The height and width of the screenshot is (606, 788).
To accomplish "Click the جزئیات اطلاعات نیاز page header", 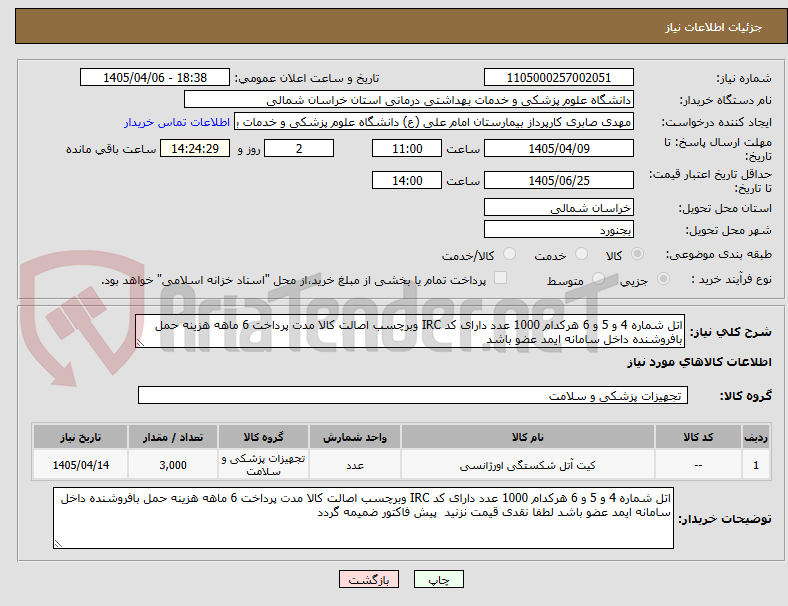I will (714, 27).
